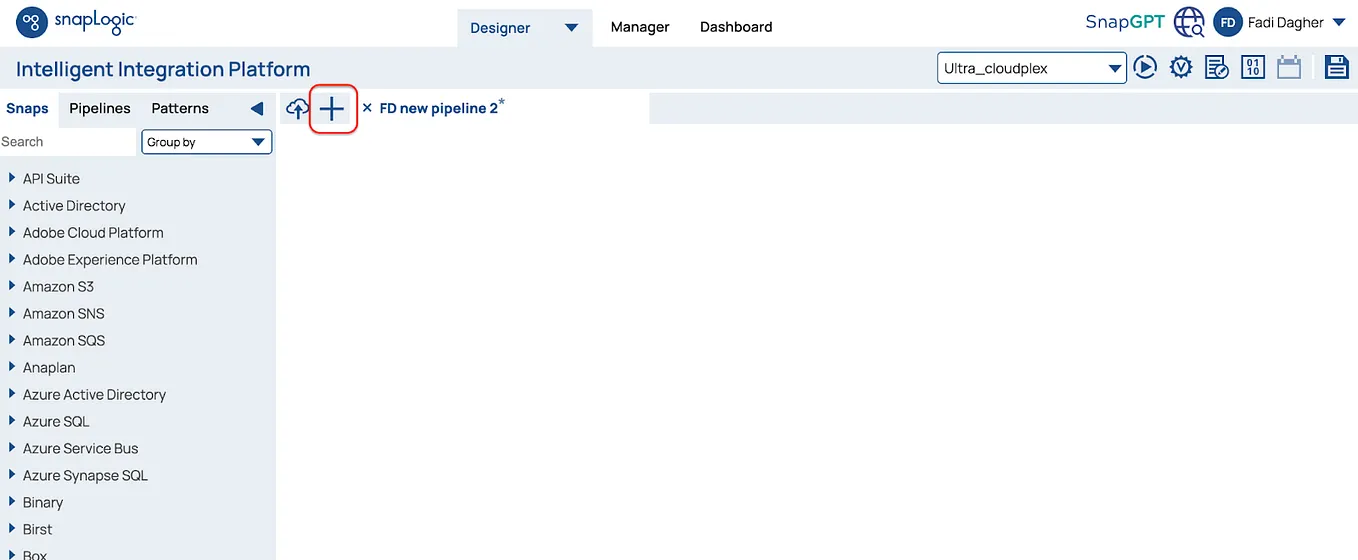The image size is (1358, 560).
Task: Select the Patterns tab
Action: tap(180, 108)
